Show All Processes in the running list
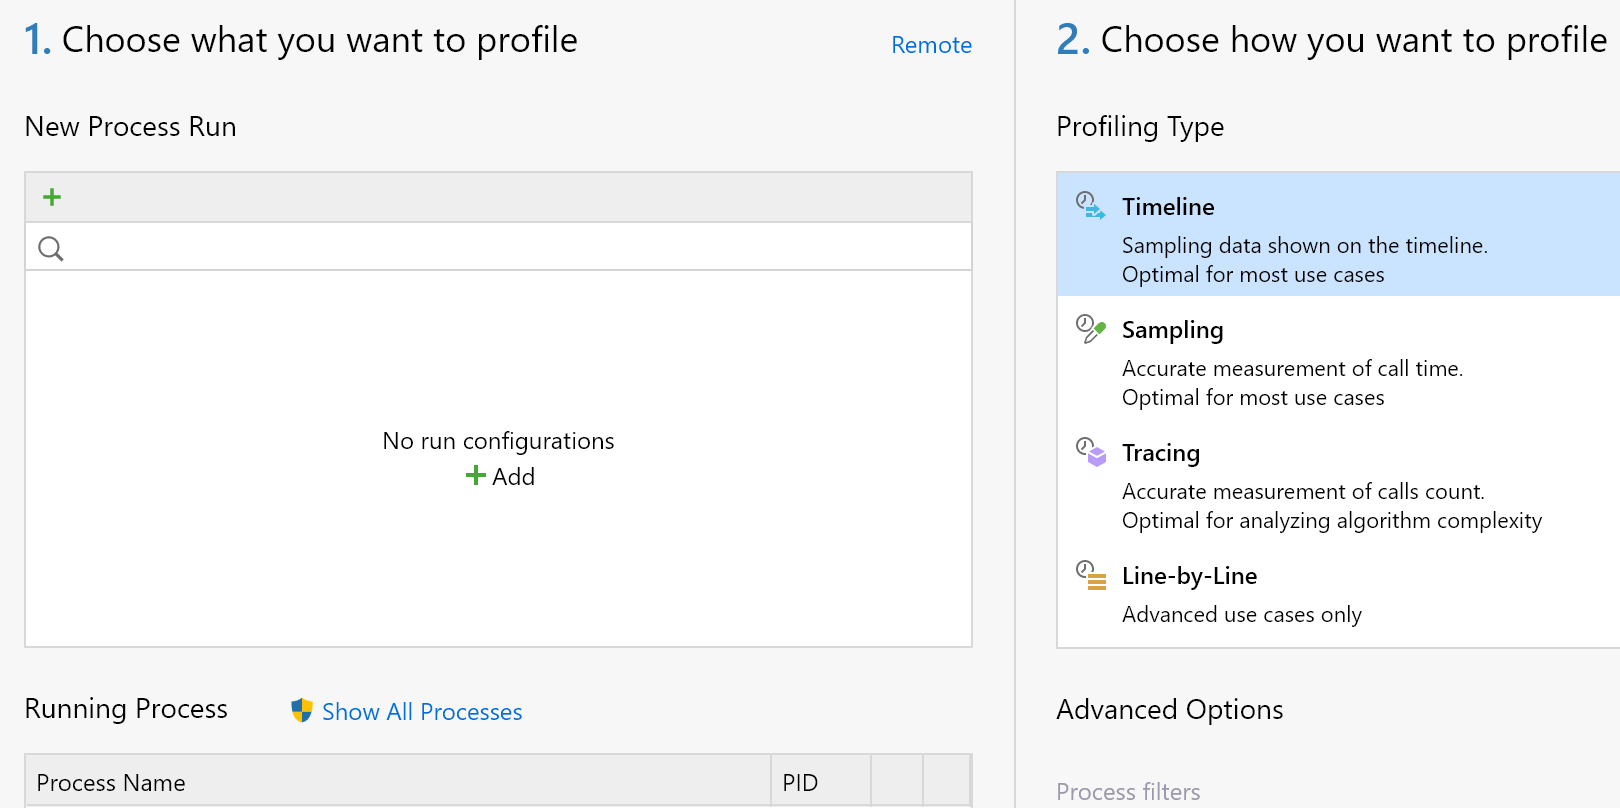The height and width of the screenshot is (808, 1620). (422, 712)
